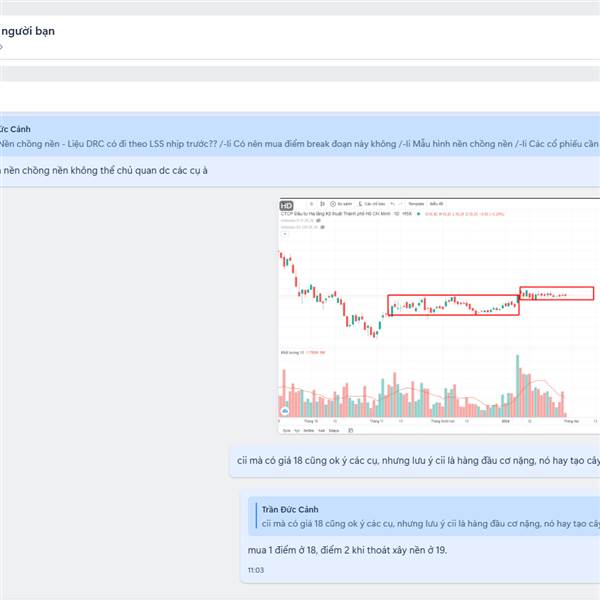Screen dimensions: 600x600
Task: Toggle first indicator eye visibility icon
Action: tap(318, 220)
